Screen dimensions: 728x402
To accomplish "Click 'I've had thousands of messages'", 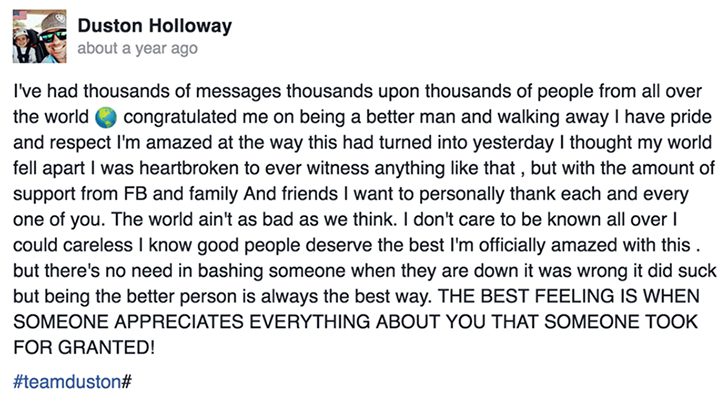I will click(x=147, y=91).
